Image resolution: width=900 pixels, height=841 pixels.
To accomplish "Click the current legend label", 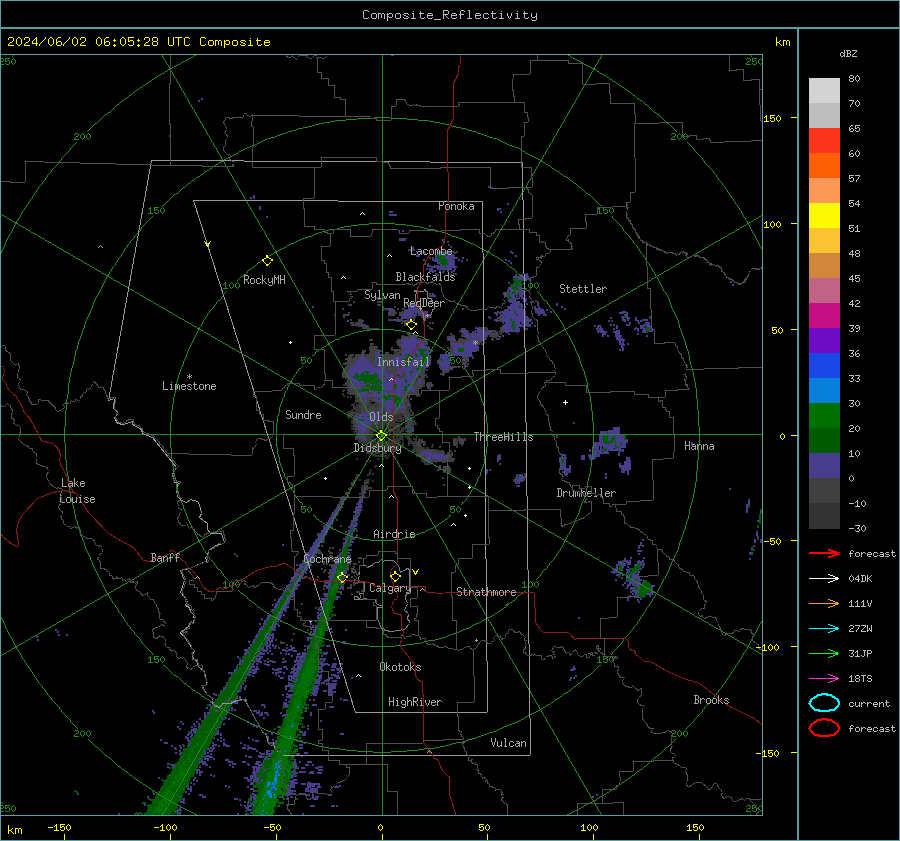I will tap(869, 703).
